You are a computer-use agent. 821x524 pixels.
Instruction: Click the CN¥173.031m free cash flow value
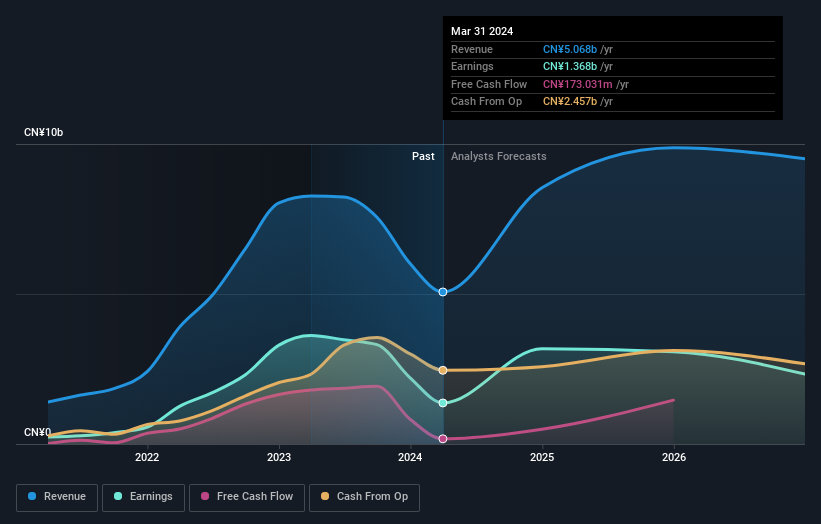coord(578,84)
